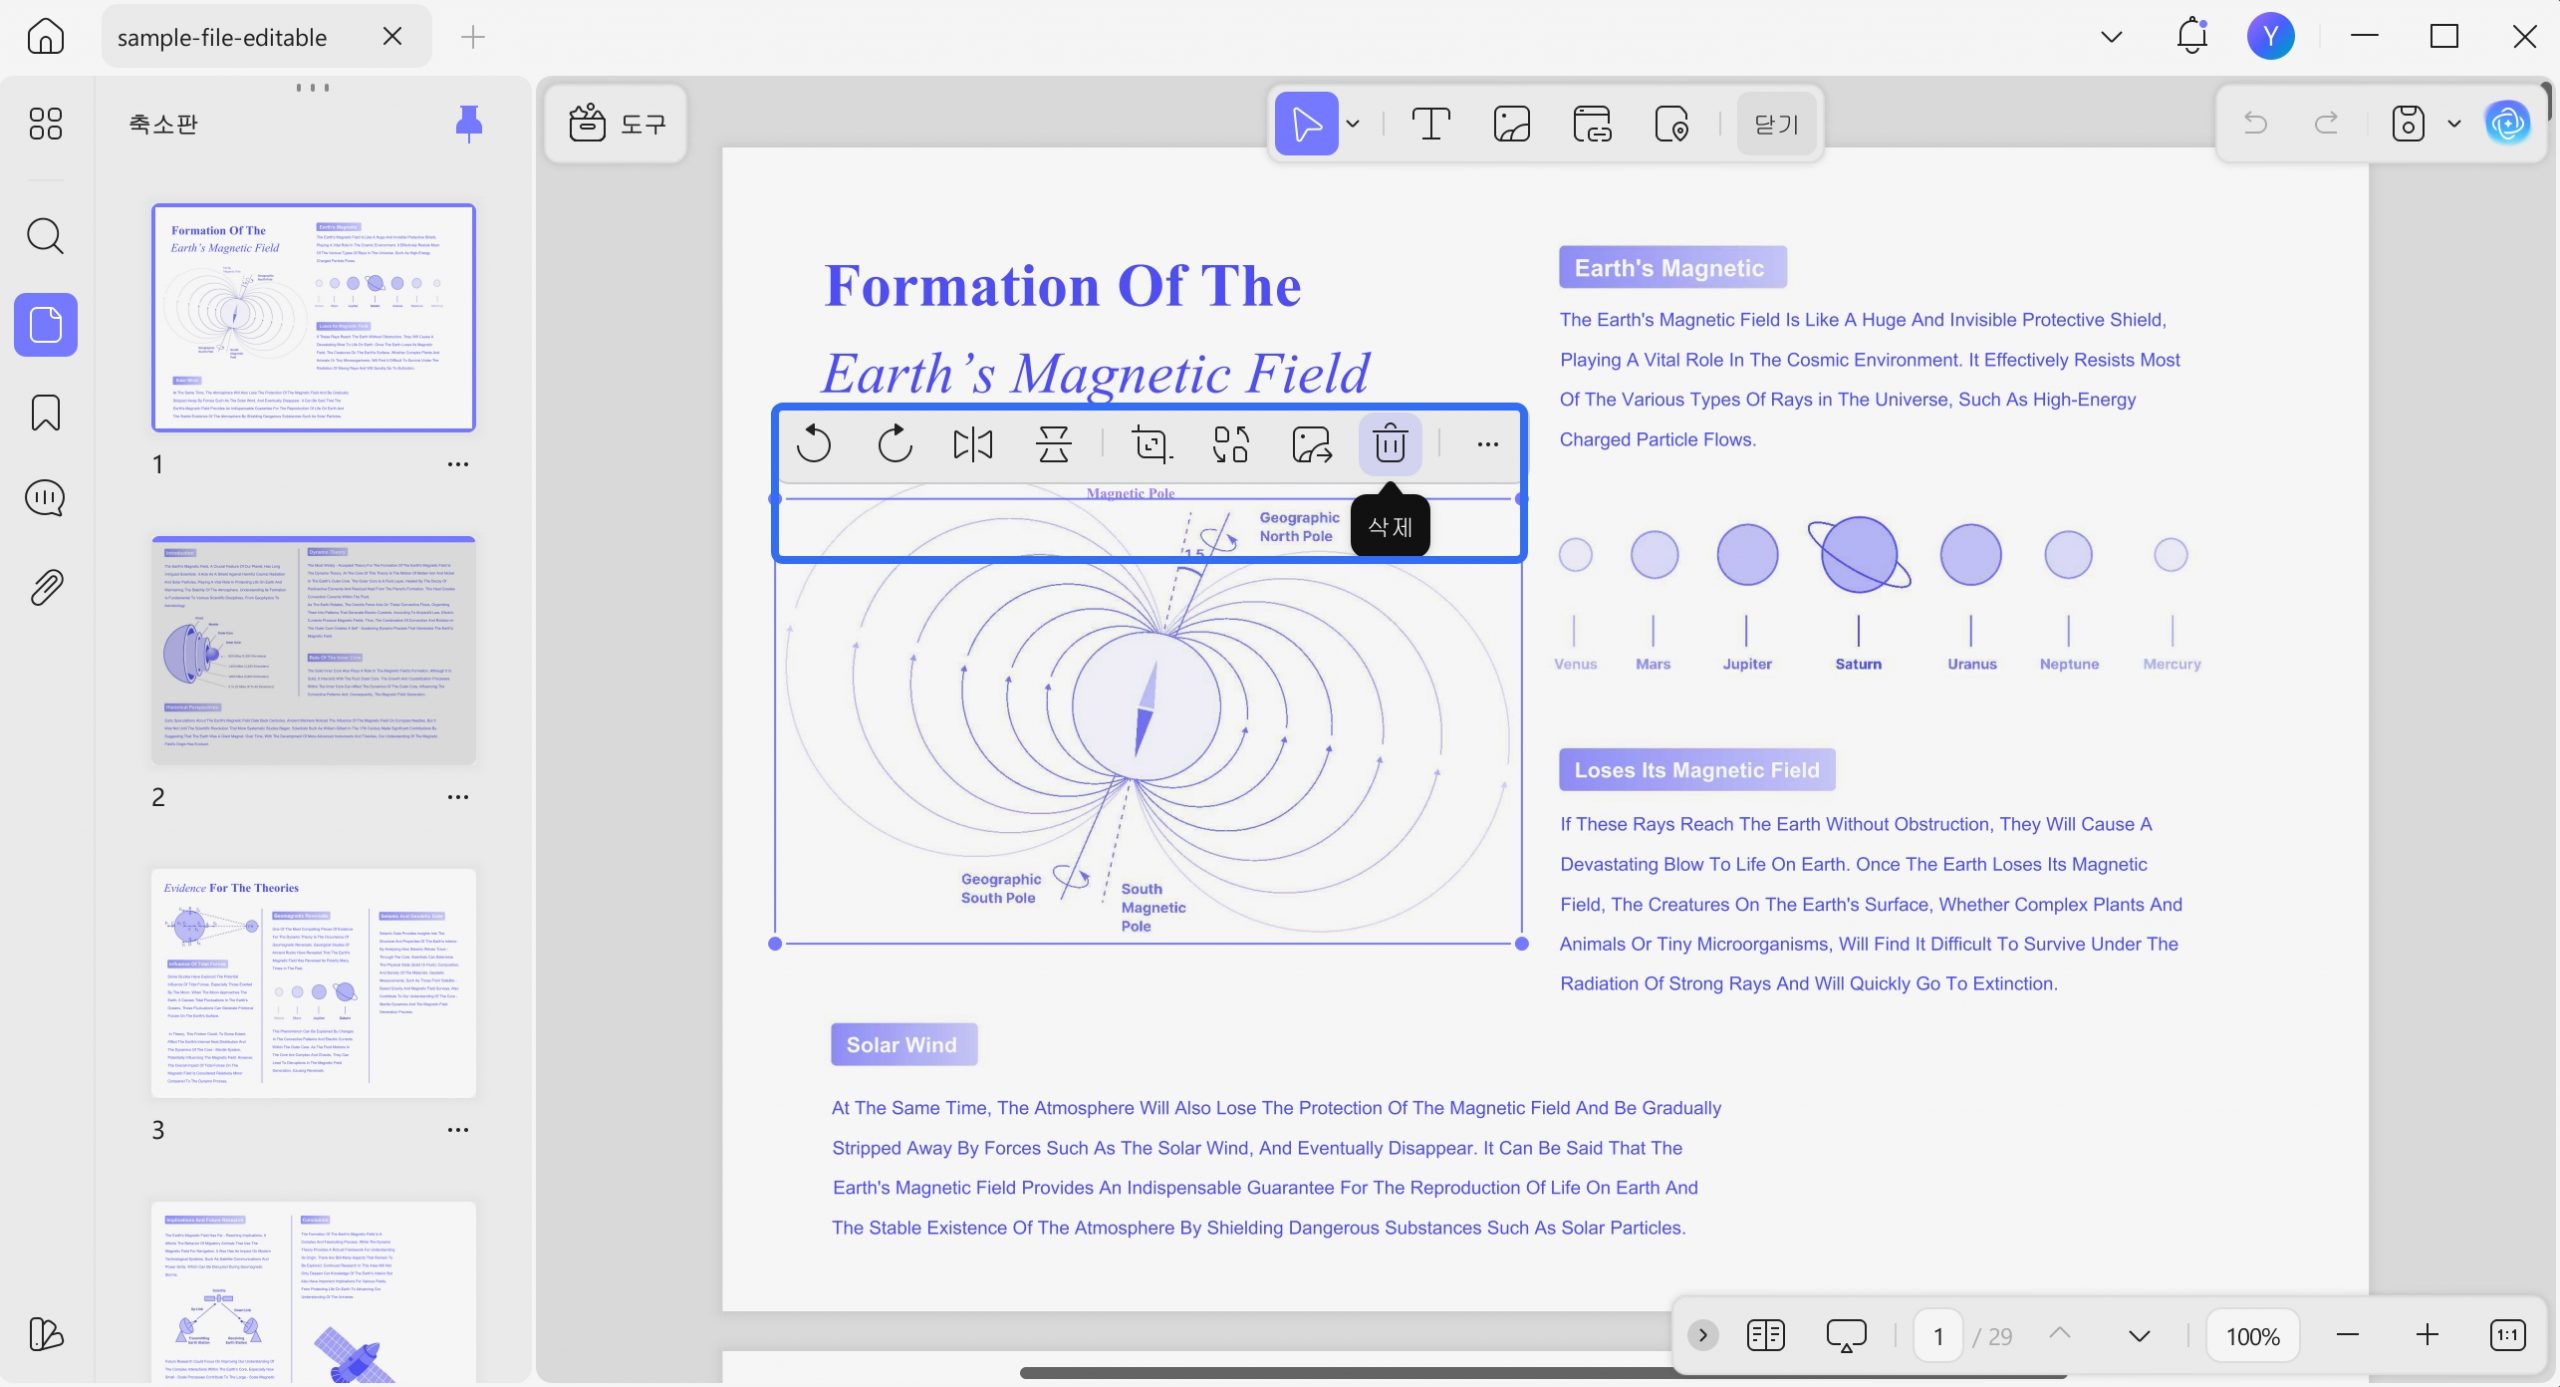Click the Saturn planet label
This screenshot has height=1387, width=2560.
coord(1858,663)
